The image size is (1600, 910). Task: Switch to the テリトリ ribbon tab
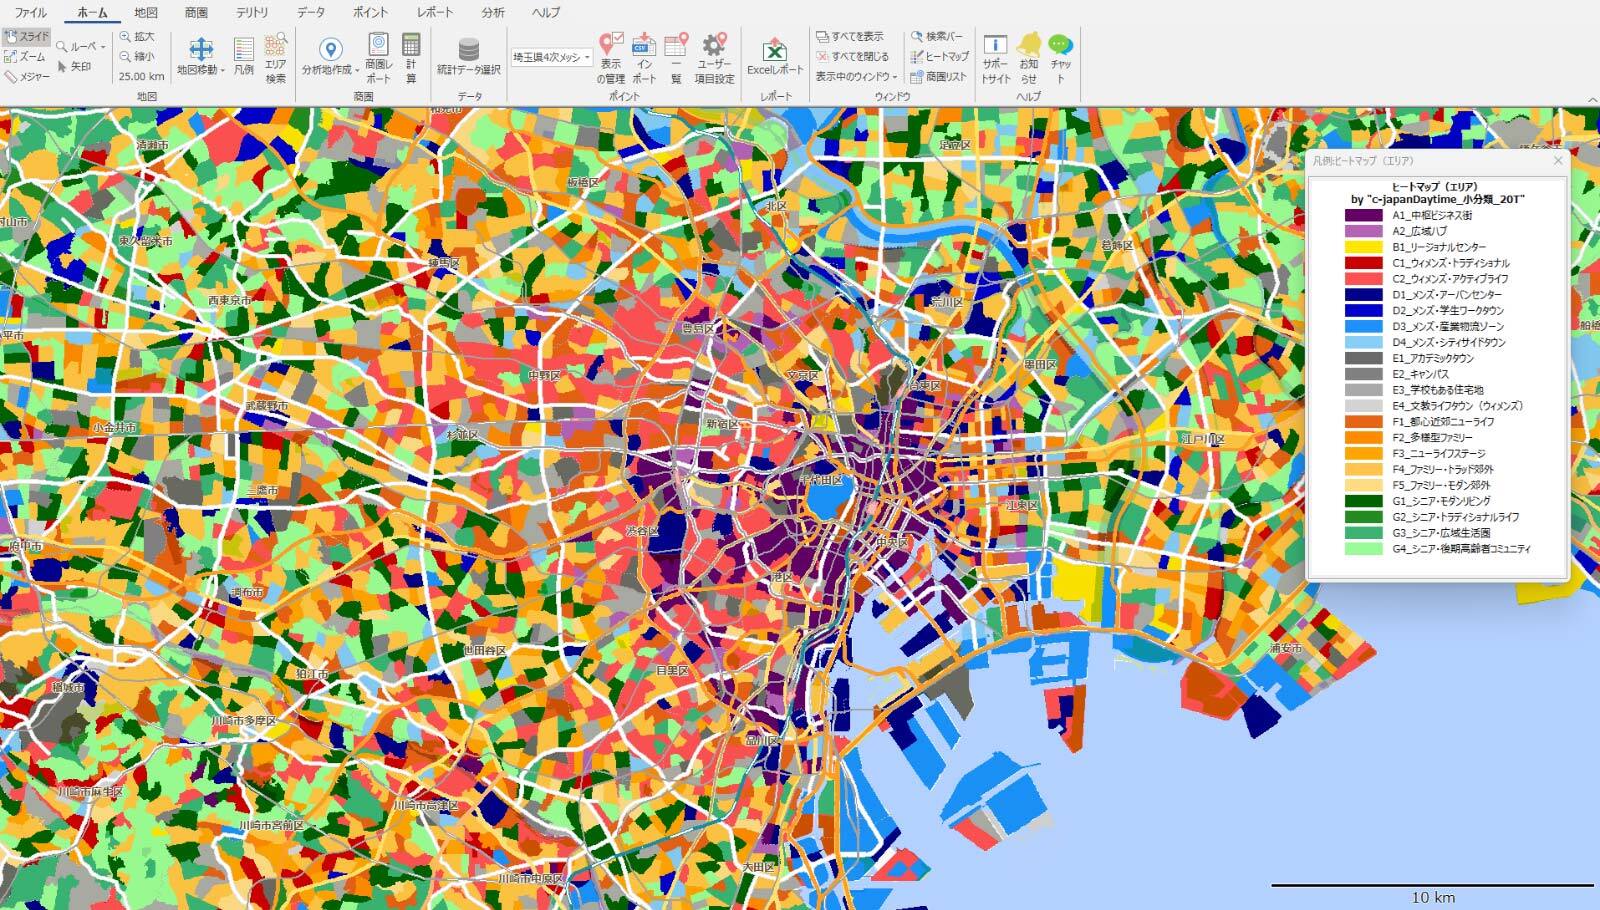(x=252, y=12)
